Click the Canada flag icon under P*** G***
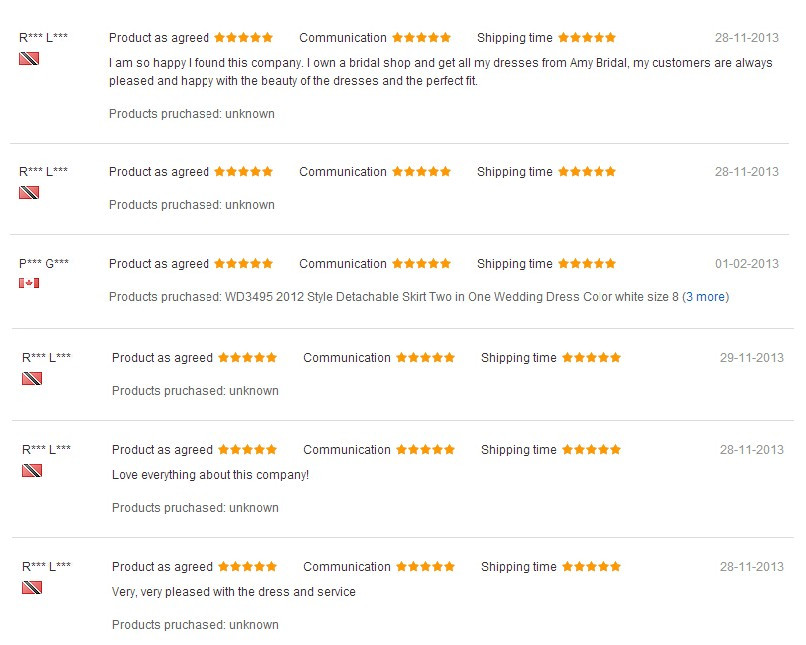806x645 pixels. [29, 283]
